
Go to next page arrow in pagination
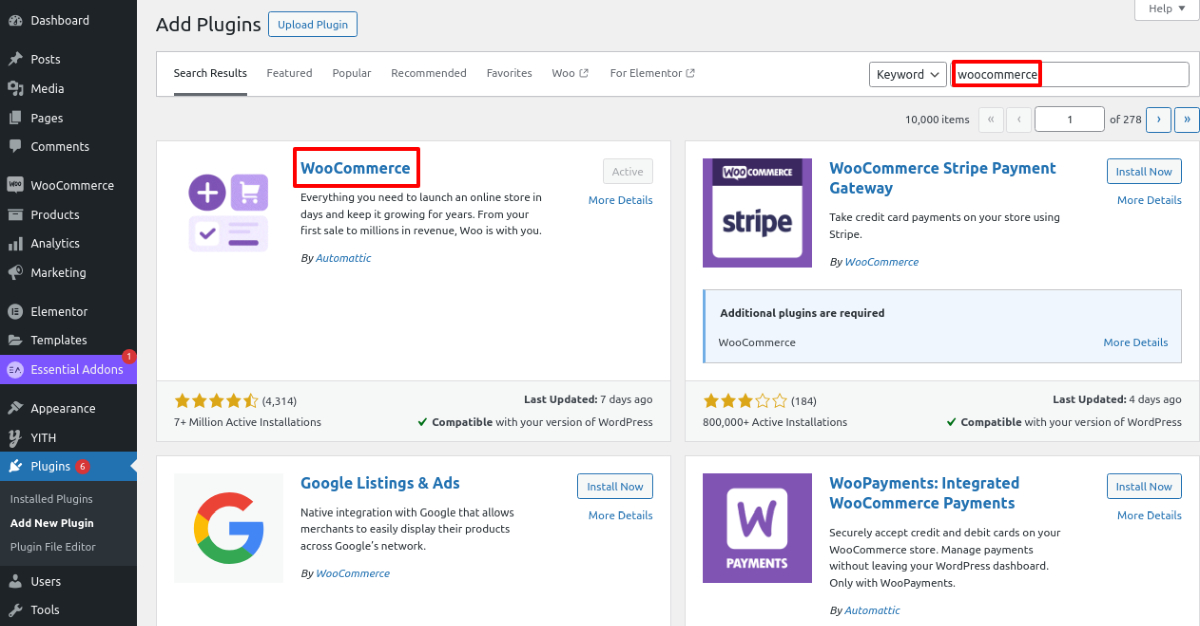[x=1158, y=119]
